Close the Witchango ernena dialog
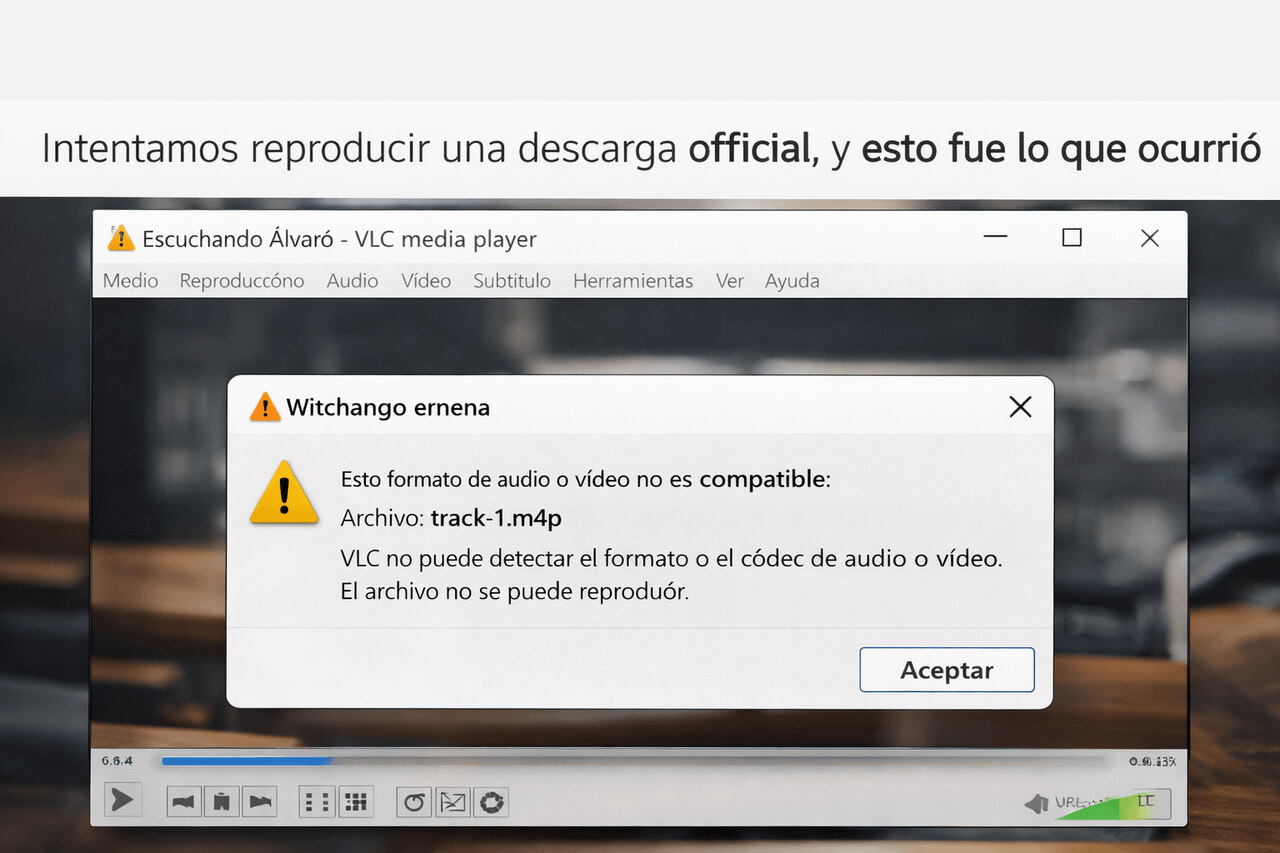This screenshot has height=853, width=1280. (1019, 407)
